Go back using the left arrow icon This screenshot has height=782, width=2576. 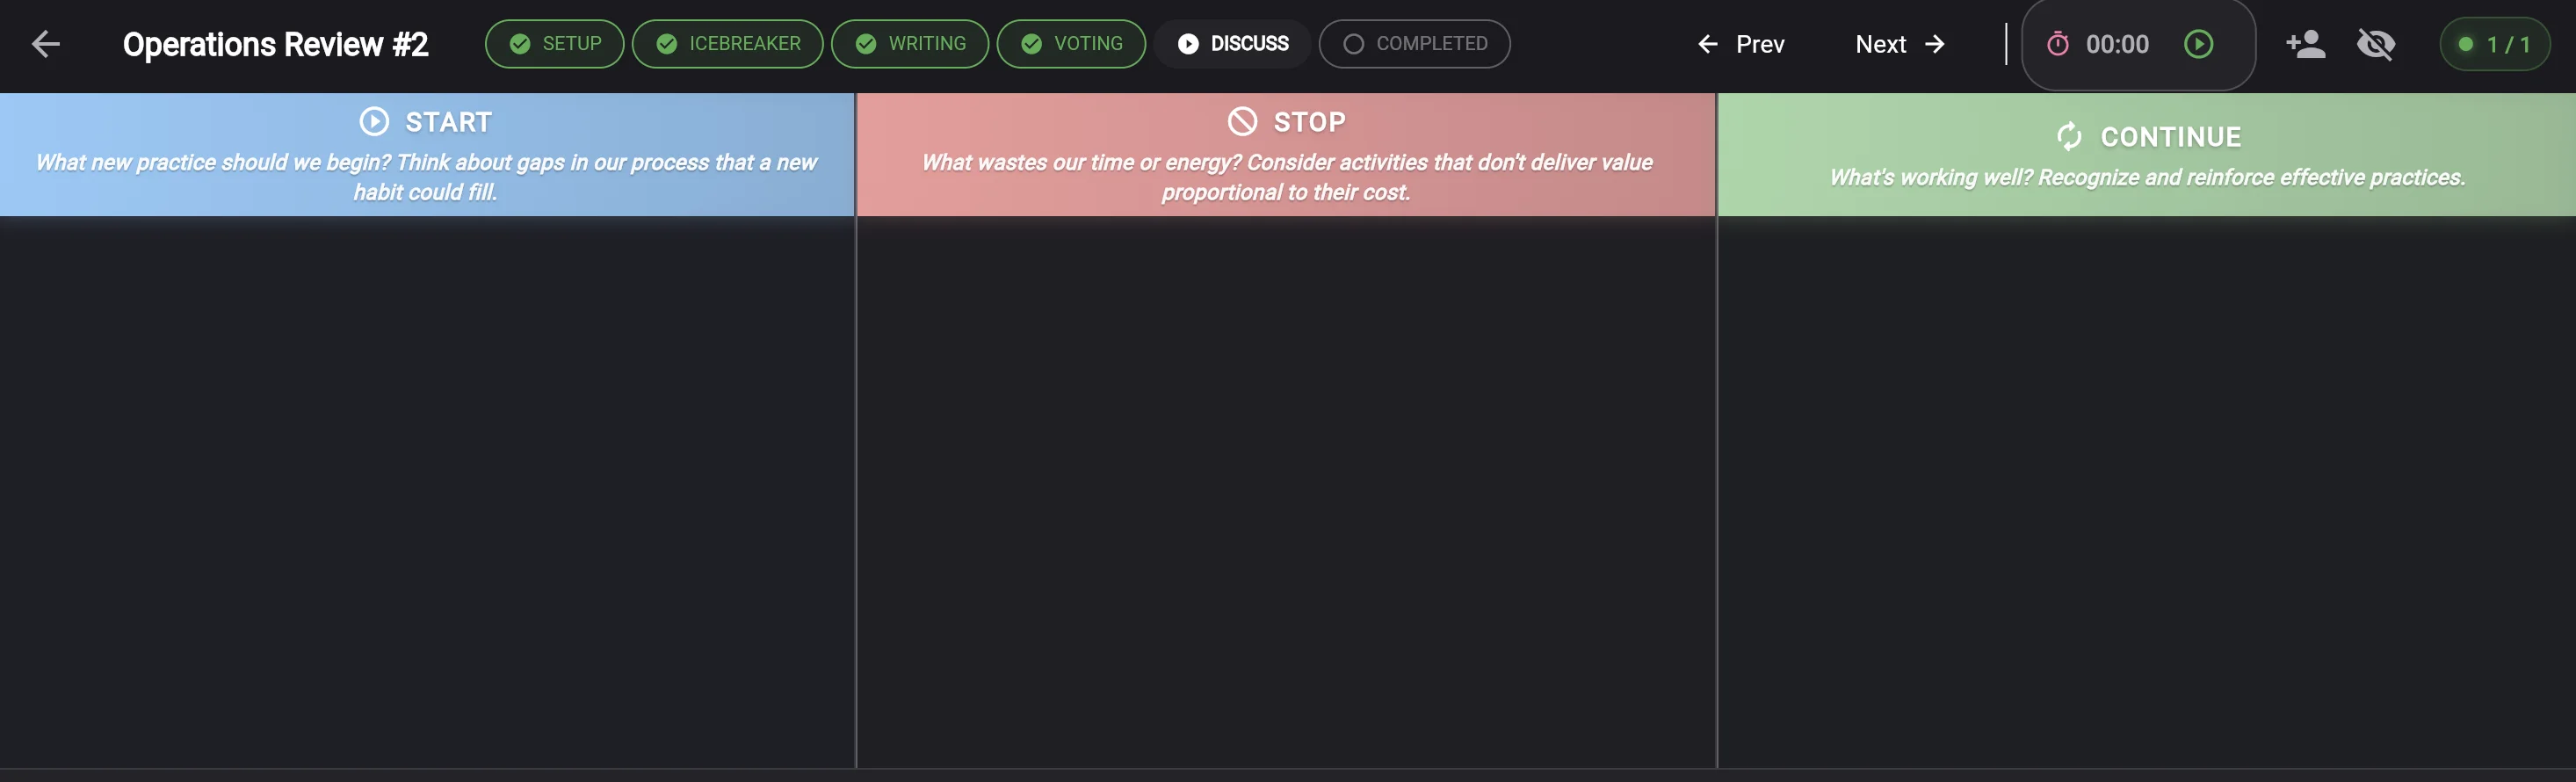(x=46, y=44)
